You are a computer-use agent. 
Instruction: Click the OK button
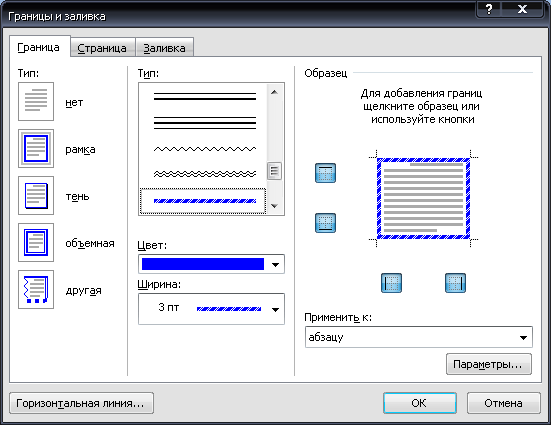click(420, 403)
